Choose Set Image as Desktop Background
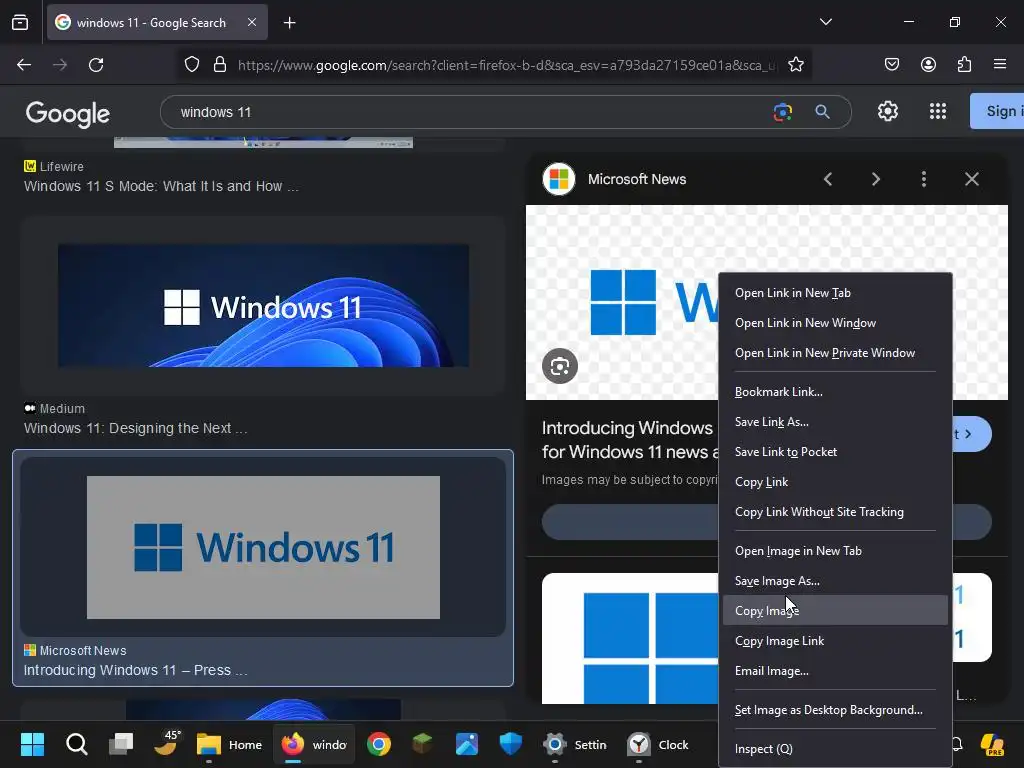Image resolution: width=1024 pixels, height=768 pixels. pyautogui.click(x=835, y=711)
